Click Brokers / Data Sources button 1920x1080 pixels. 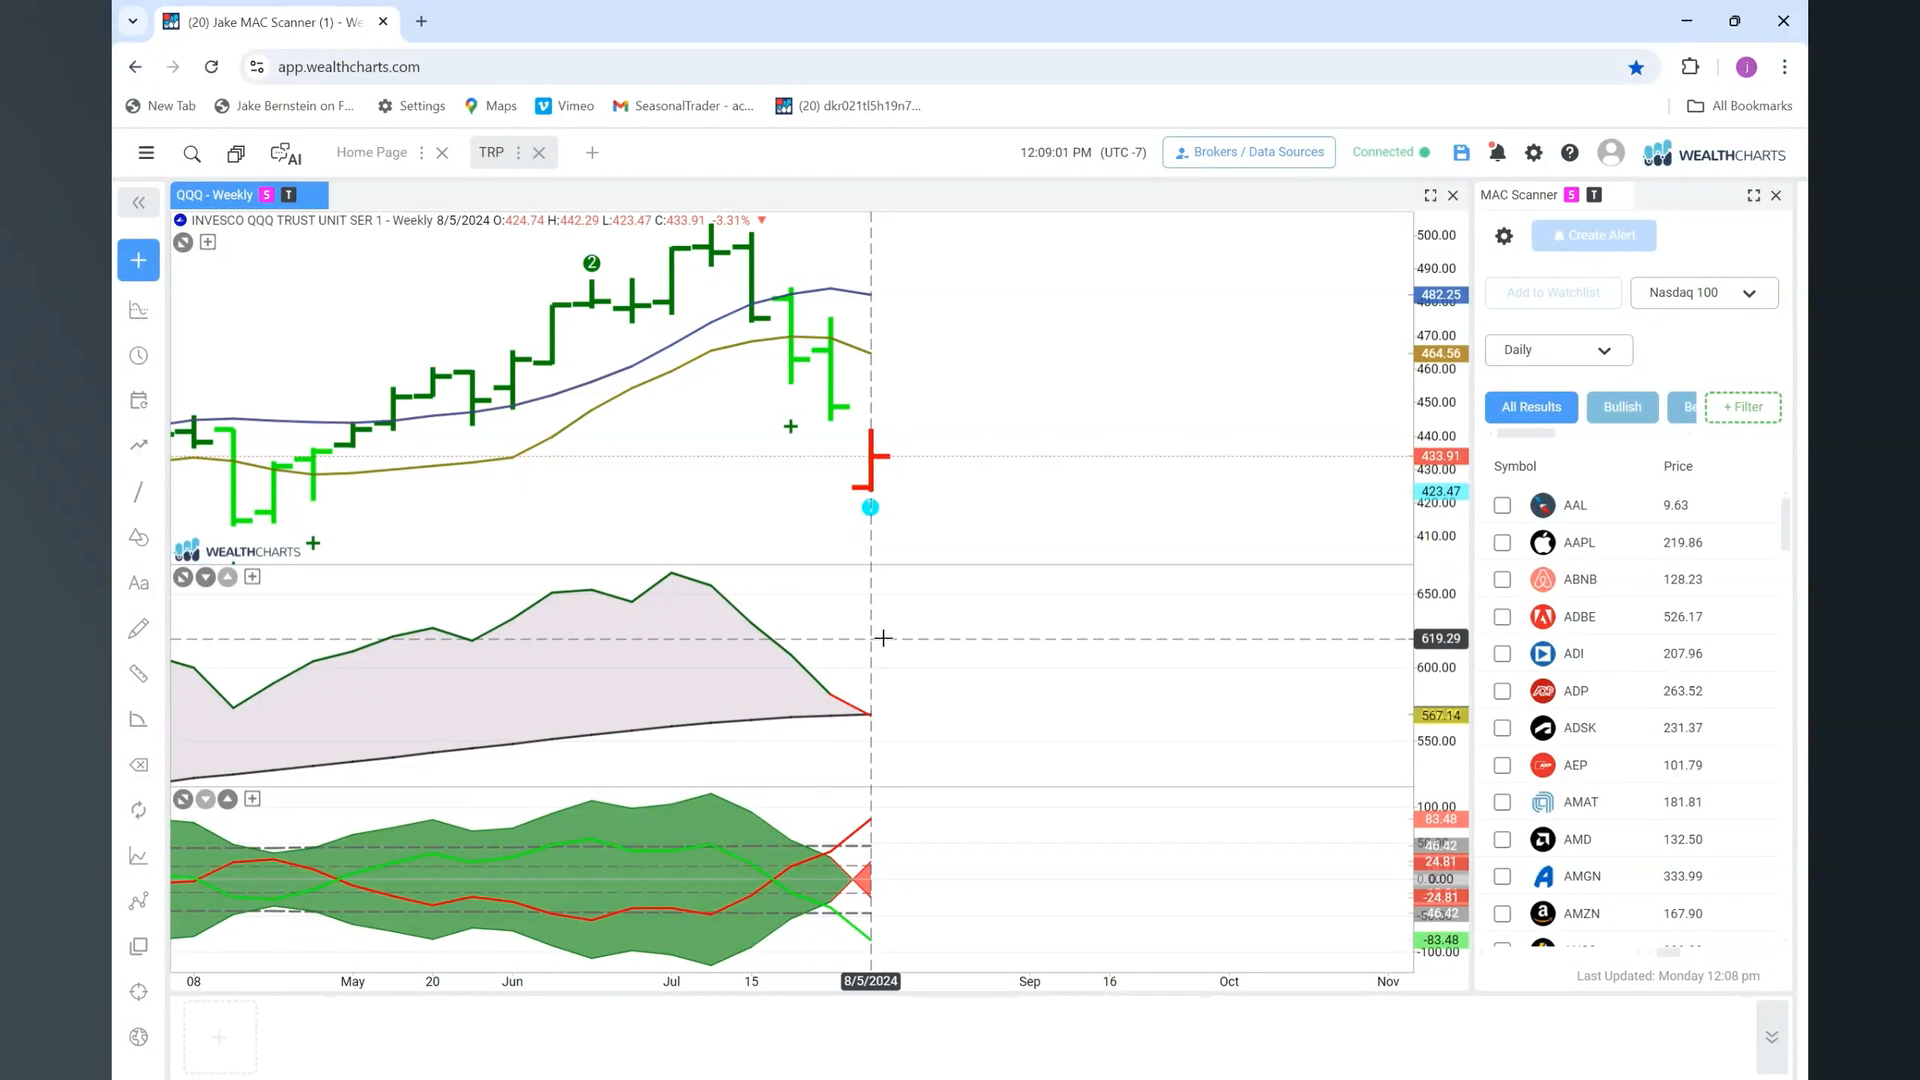pyautogui.click(x=1249, y=152)
